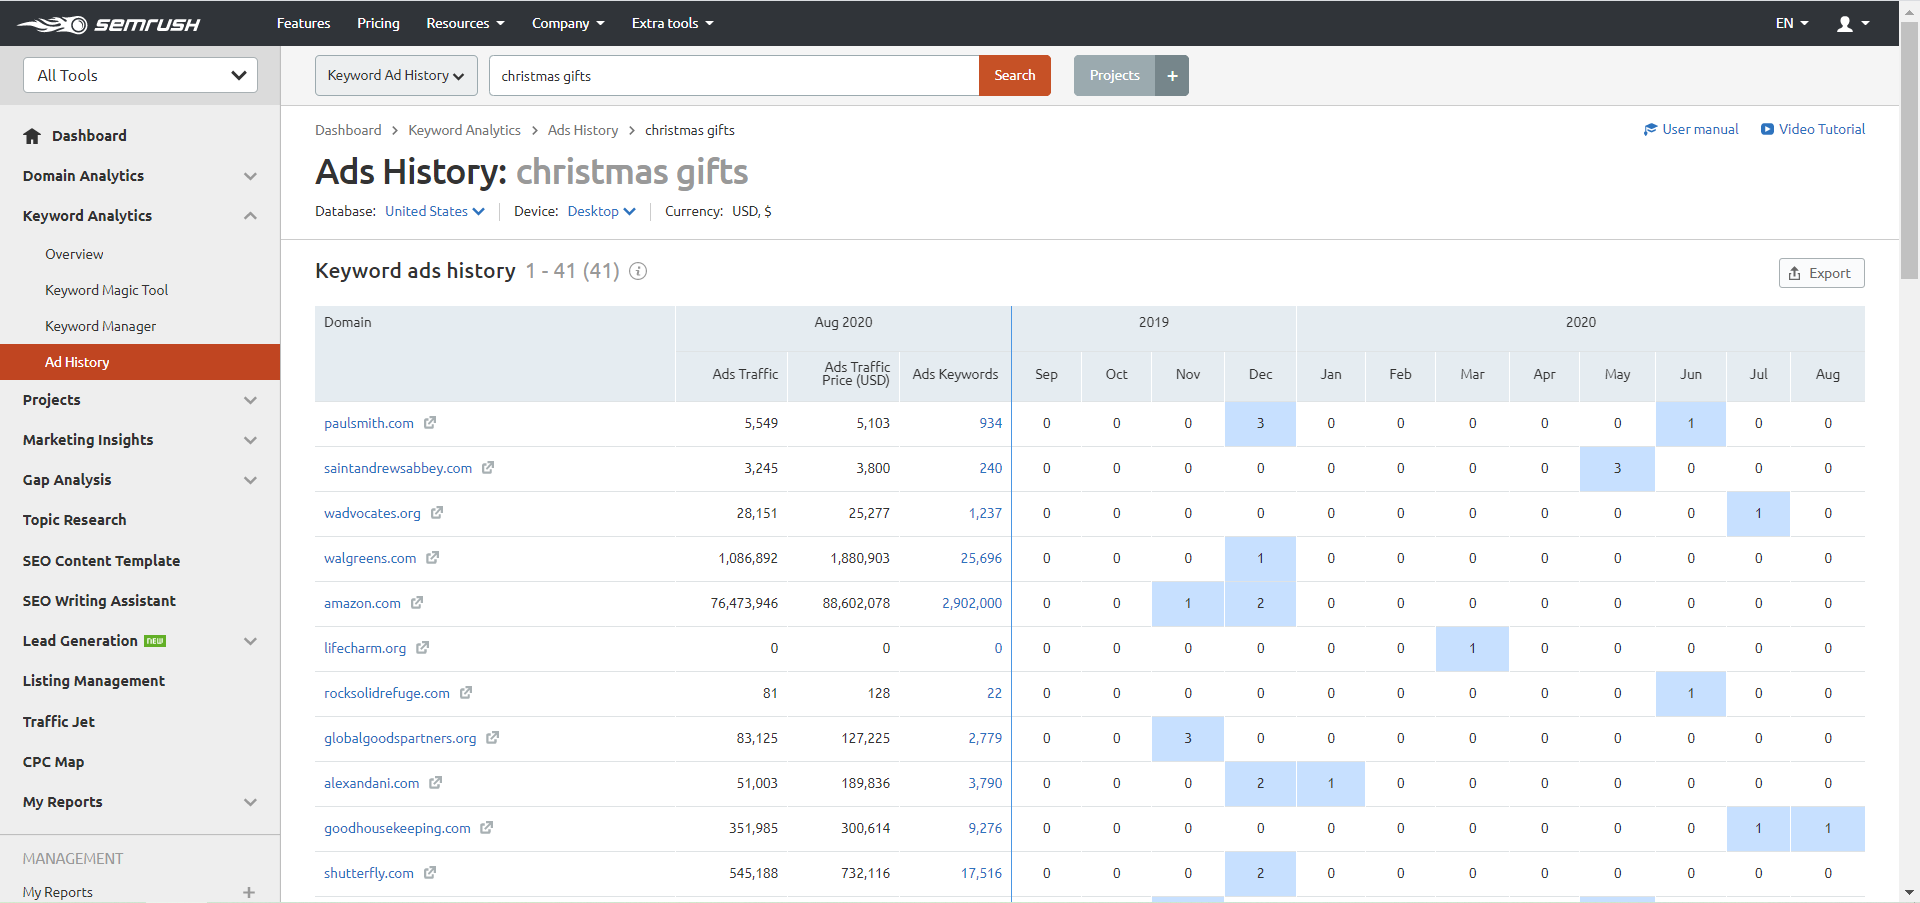Click the info icon beside Keyword ads history

pos(638,271)
